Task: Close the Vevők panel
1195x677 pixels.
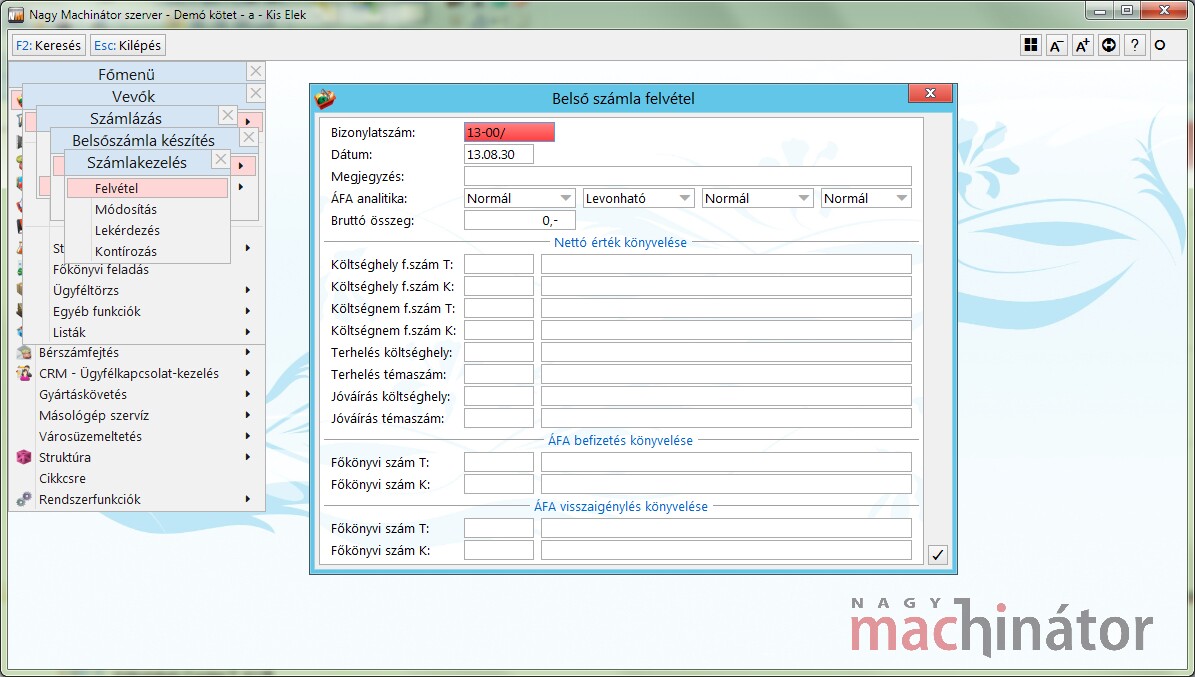Action: tap(256, 93)
